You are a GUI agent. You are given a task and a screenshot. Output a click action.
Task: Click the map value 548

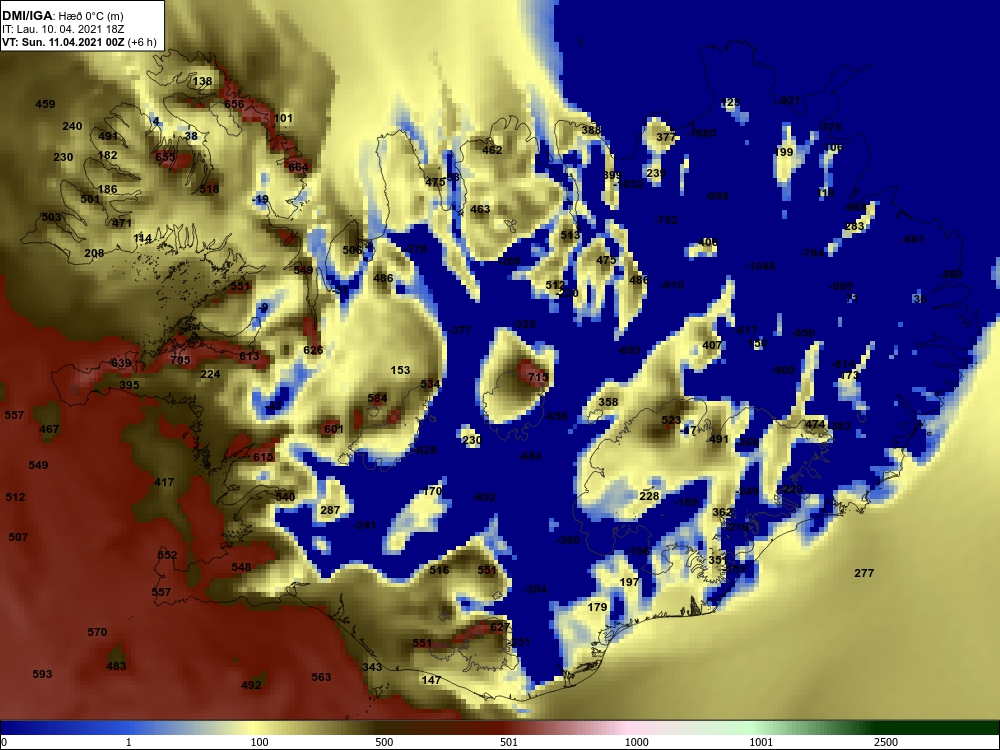coord(241,567)
